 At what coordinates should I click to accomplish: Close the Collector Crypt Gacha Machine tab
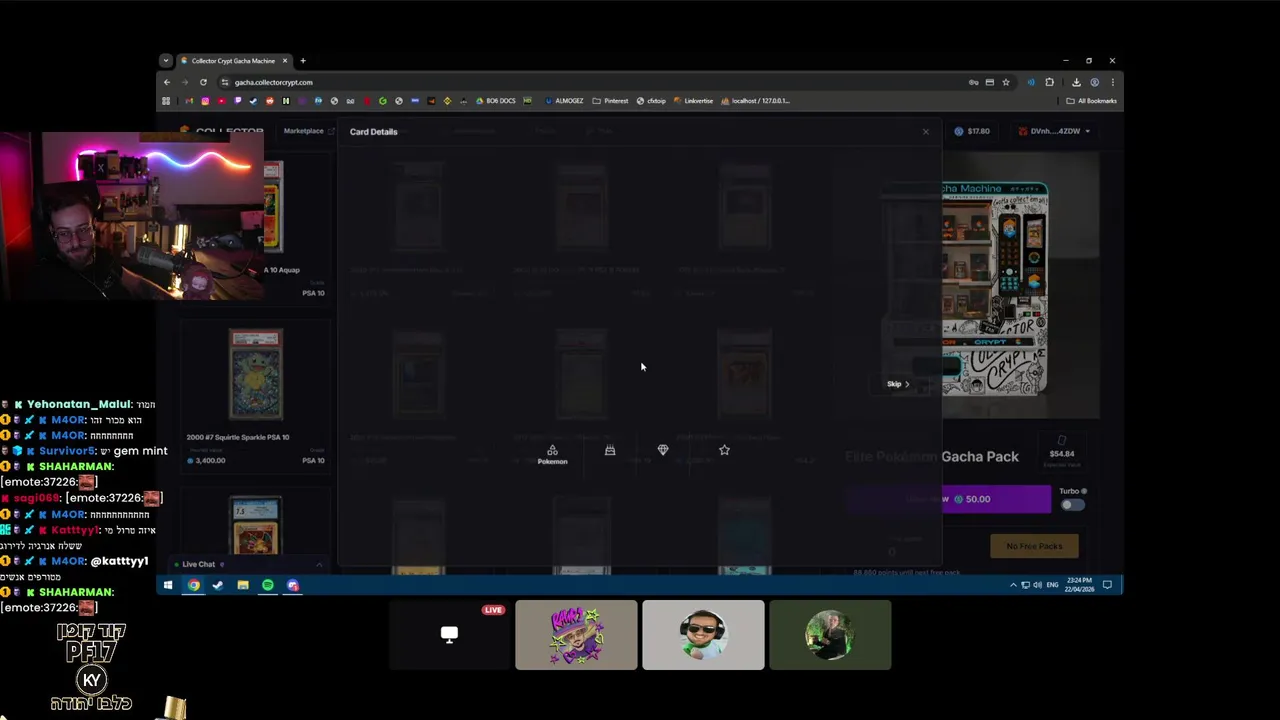pyautogui.click(x=285, y=61)
